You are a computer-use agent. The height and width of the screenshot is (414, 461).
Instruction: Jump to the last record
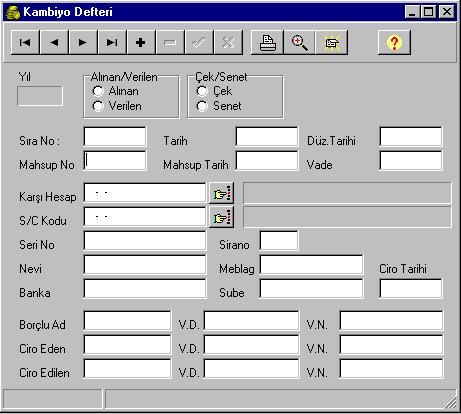coord(112,42)
